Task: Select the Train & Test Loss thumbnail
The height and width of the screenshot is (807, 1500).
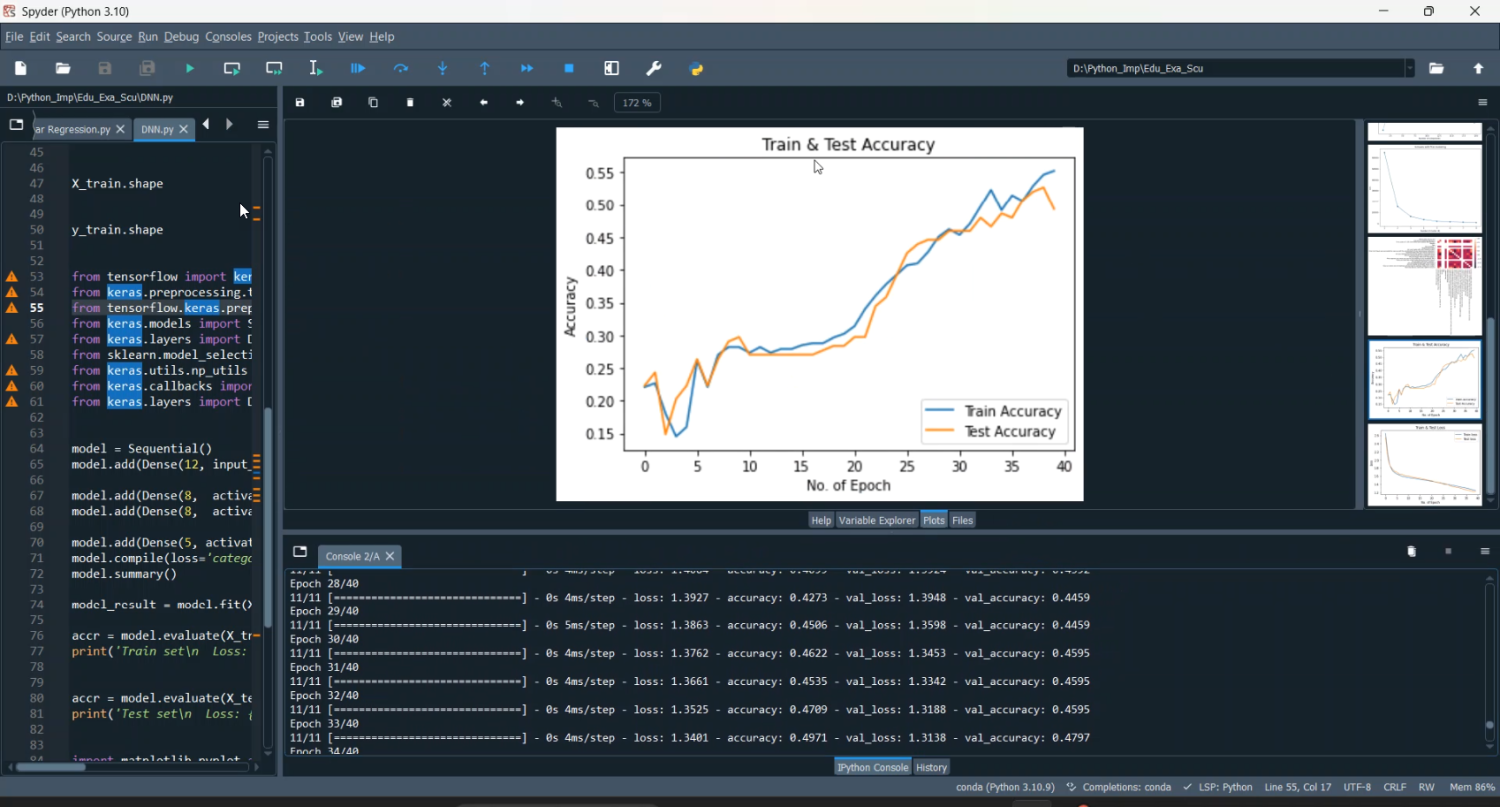Action: click(1424, 466)
